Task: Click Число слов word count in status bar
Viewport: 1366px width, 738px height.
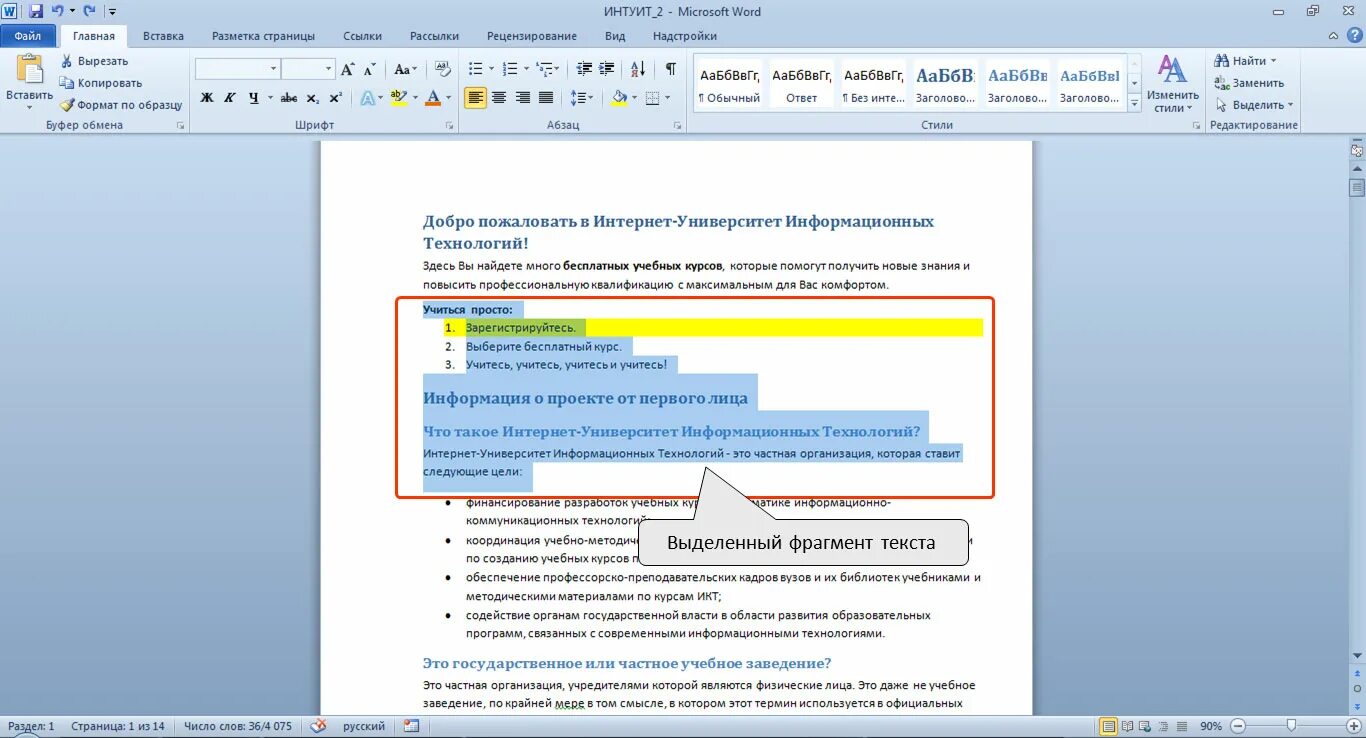Action: click(238, 726)
